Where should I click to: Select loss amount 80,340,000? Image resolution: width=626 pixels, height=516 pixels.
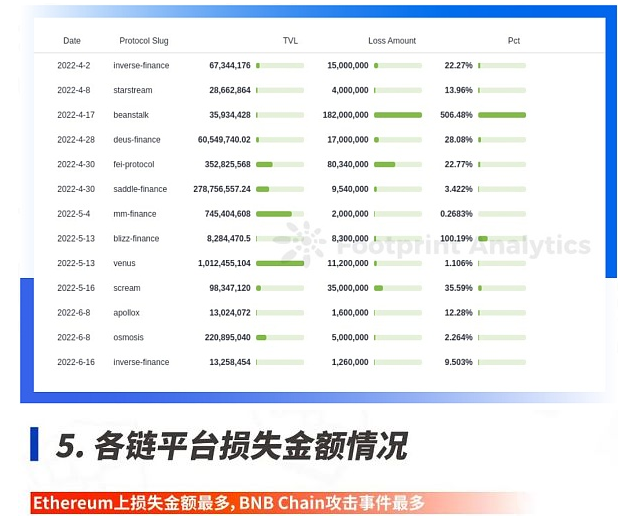point(348,165)
